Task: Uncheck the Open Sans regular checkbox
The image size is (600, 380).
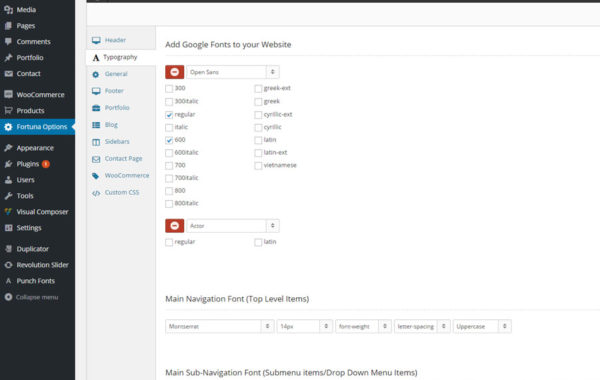Action: (x=169, y=115)
